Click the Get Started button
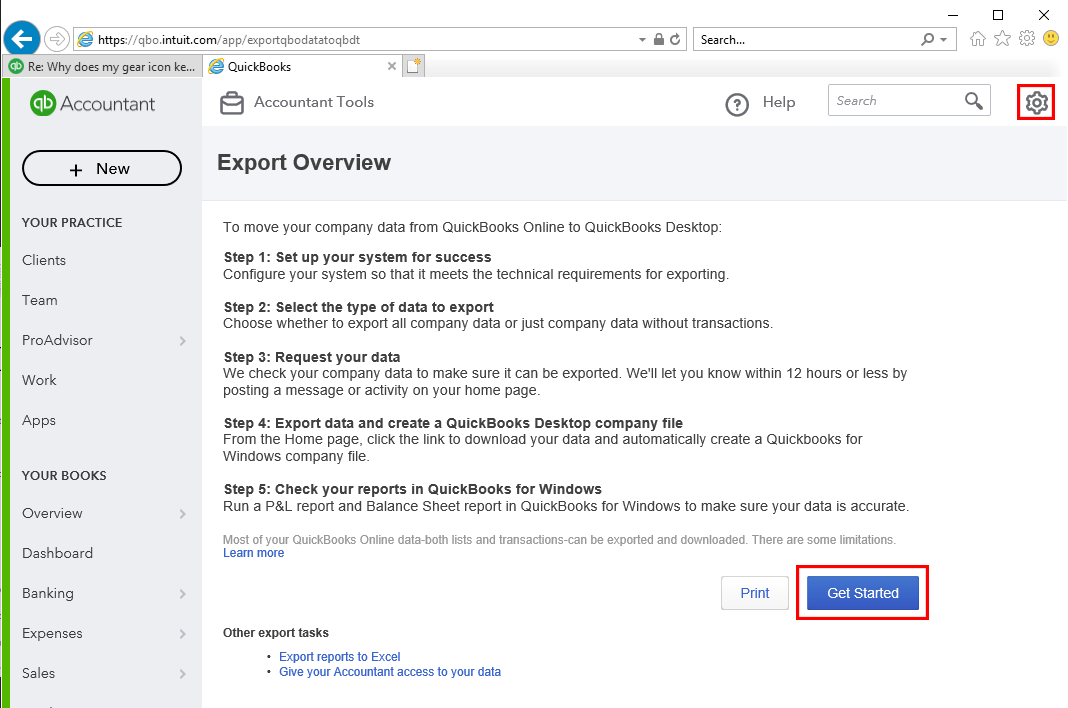The image size is (1068, 708). click(861, 592)
